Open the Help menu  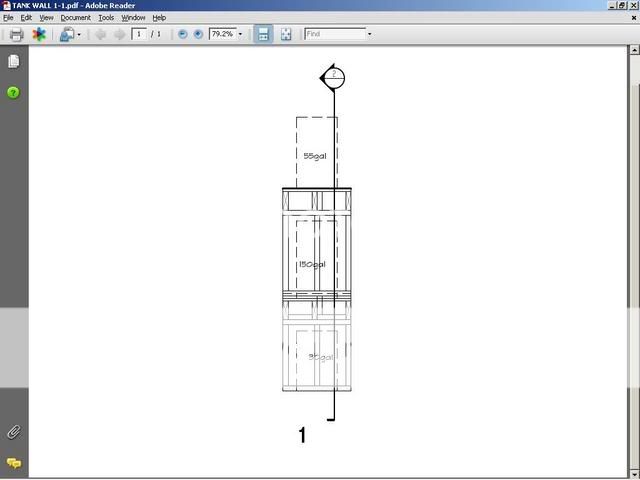pyautogui.click(x=159, y=18)
